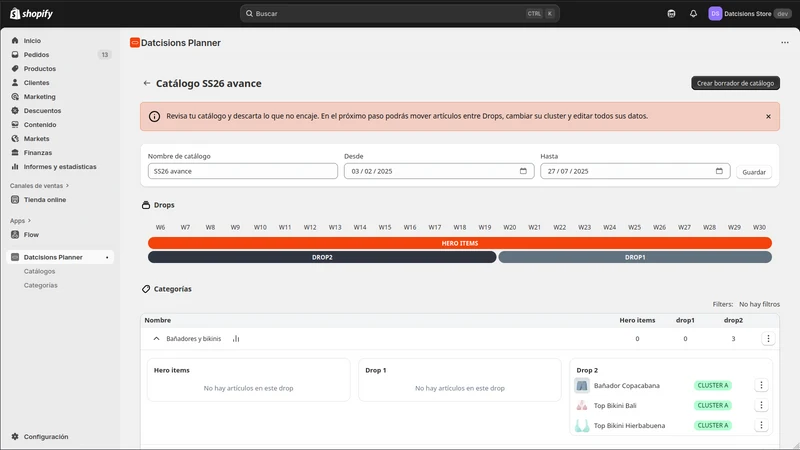Screen dimensions: 800x450
Task: Open Bañadores y bikinis row options menu
Action: point(768,339)
